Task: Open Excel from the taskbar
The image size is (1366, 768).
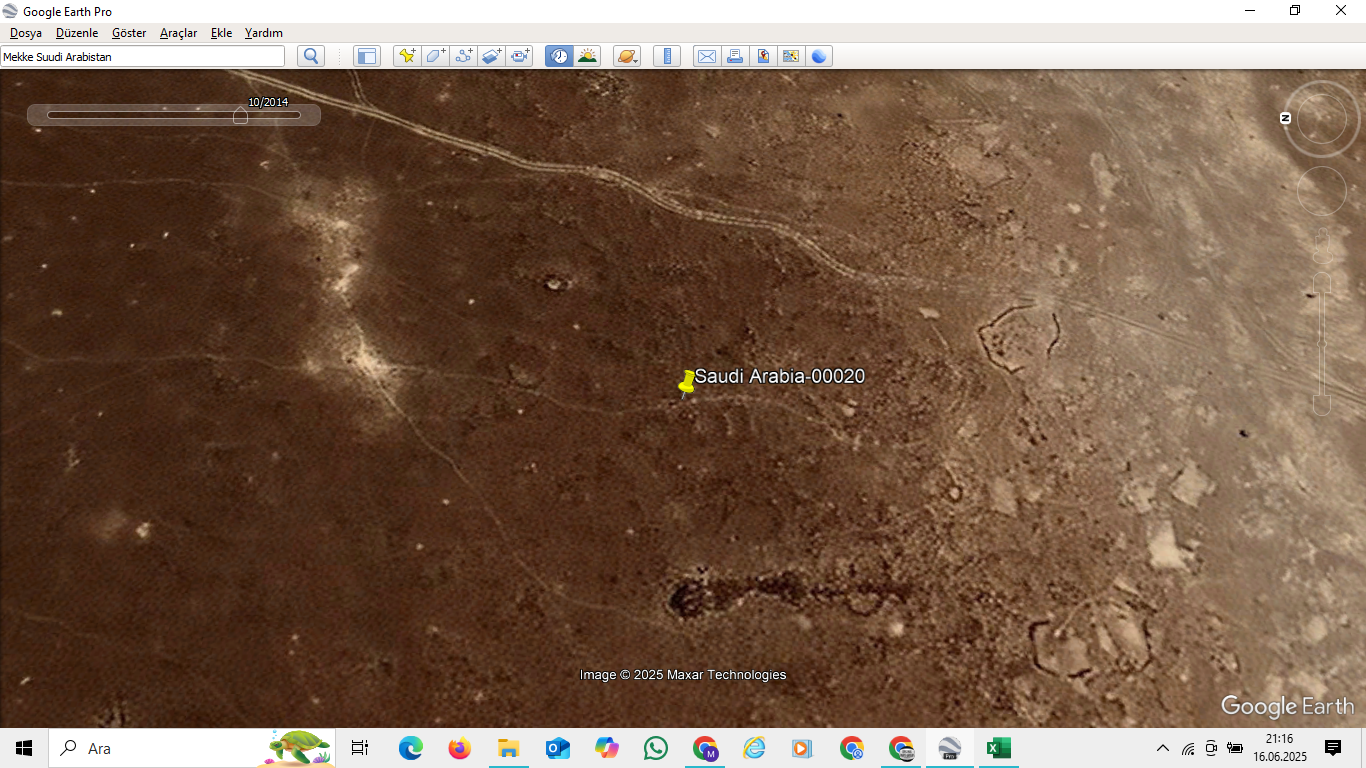Action: [998, 748]
